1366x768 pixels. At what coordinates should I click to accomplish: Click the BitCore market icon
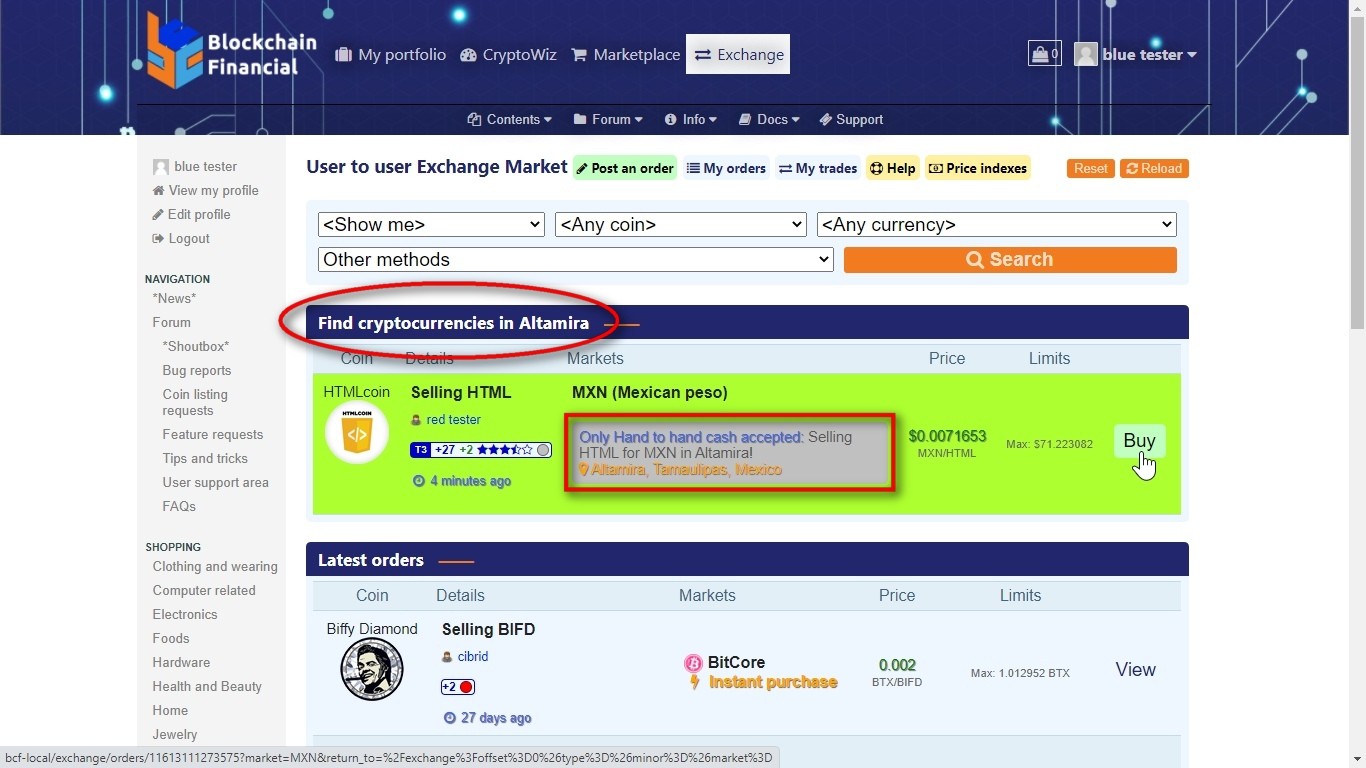(693, 663)
